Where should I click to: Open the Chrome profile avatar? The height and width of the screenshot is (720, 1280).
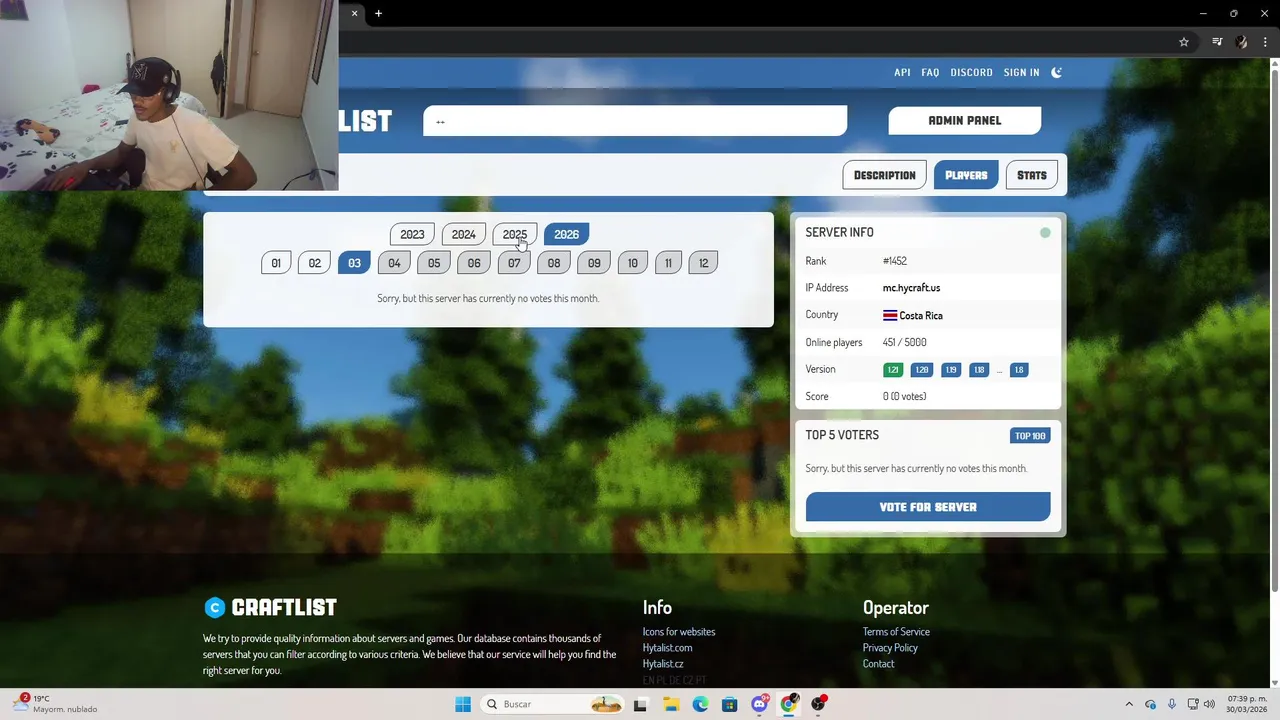point(1242,42)
